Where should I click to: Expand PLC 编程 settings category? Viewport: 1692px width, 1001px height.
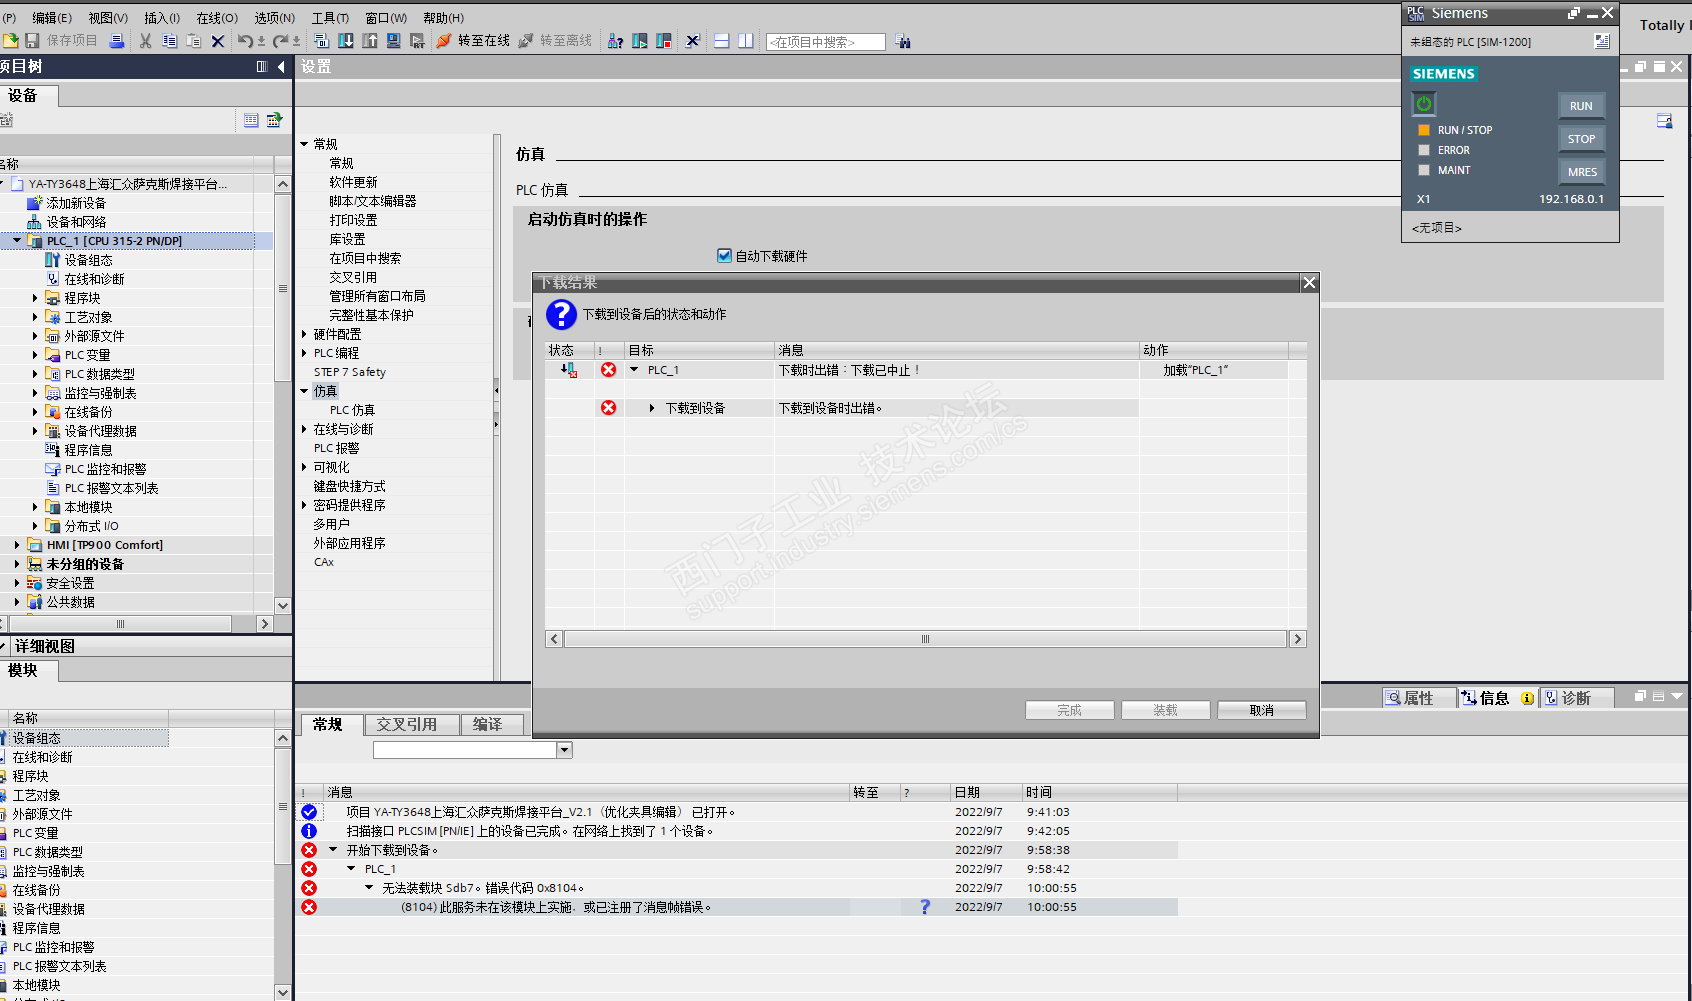tap(304, 353)
